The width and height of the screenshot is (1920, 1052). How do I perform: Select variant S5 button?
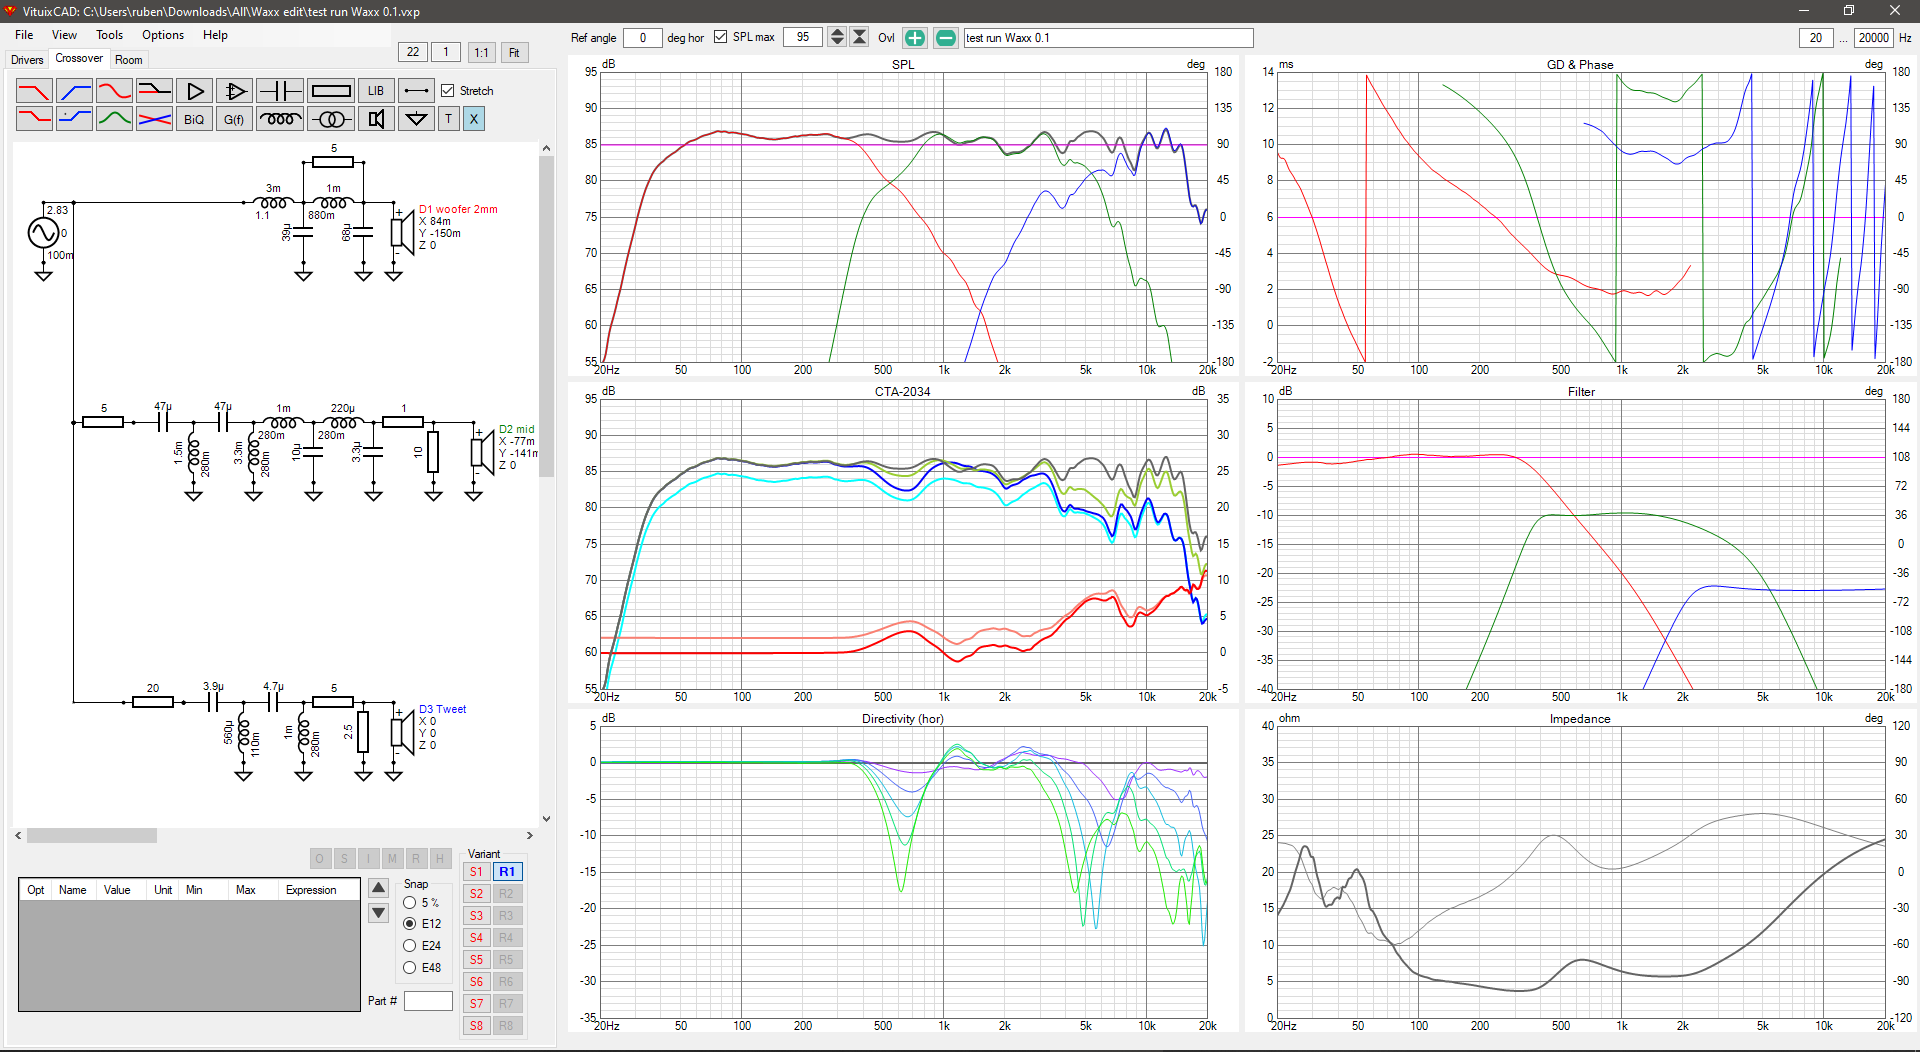[476, 960]
